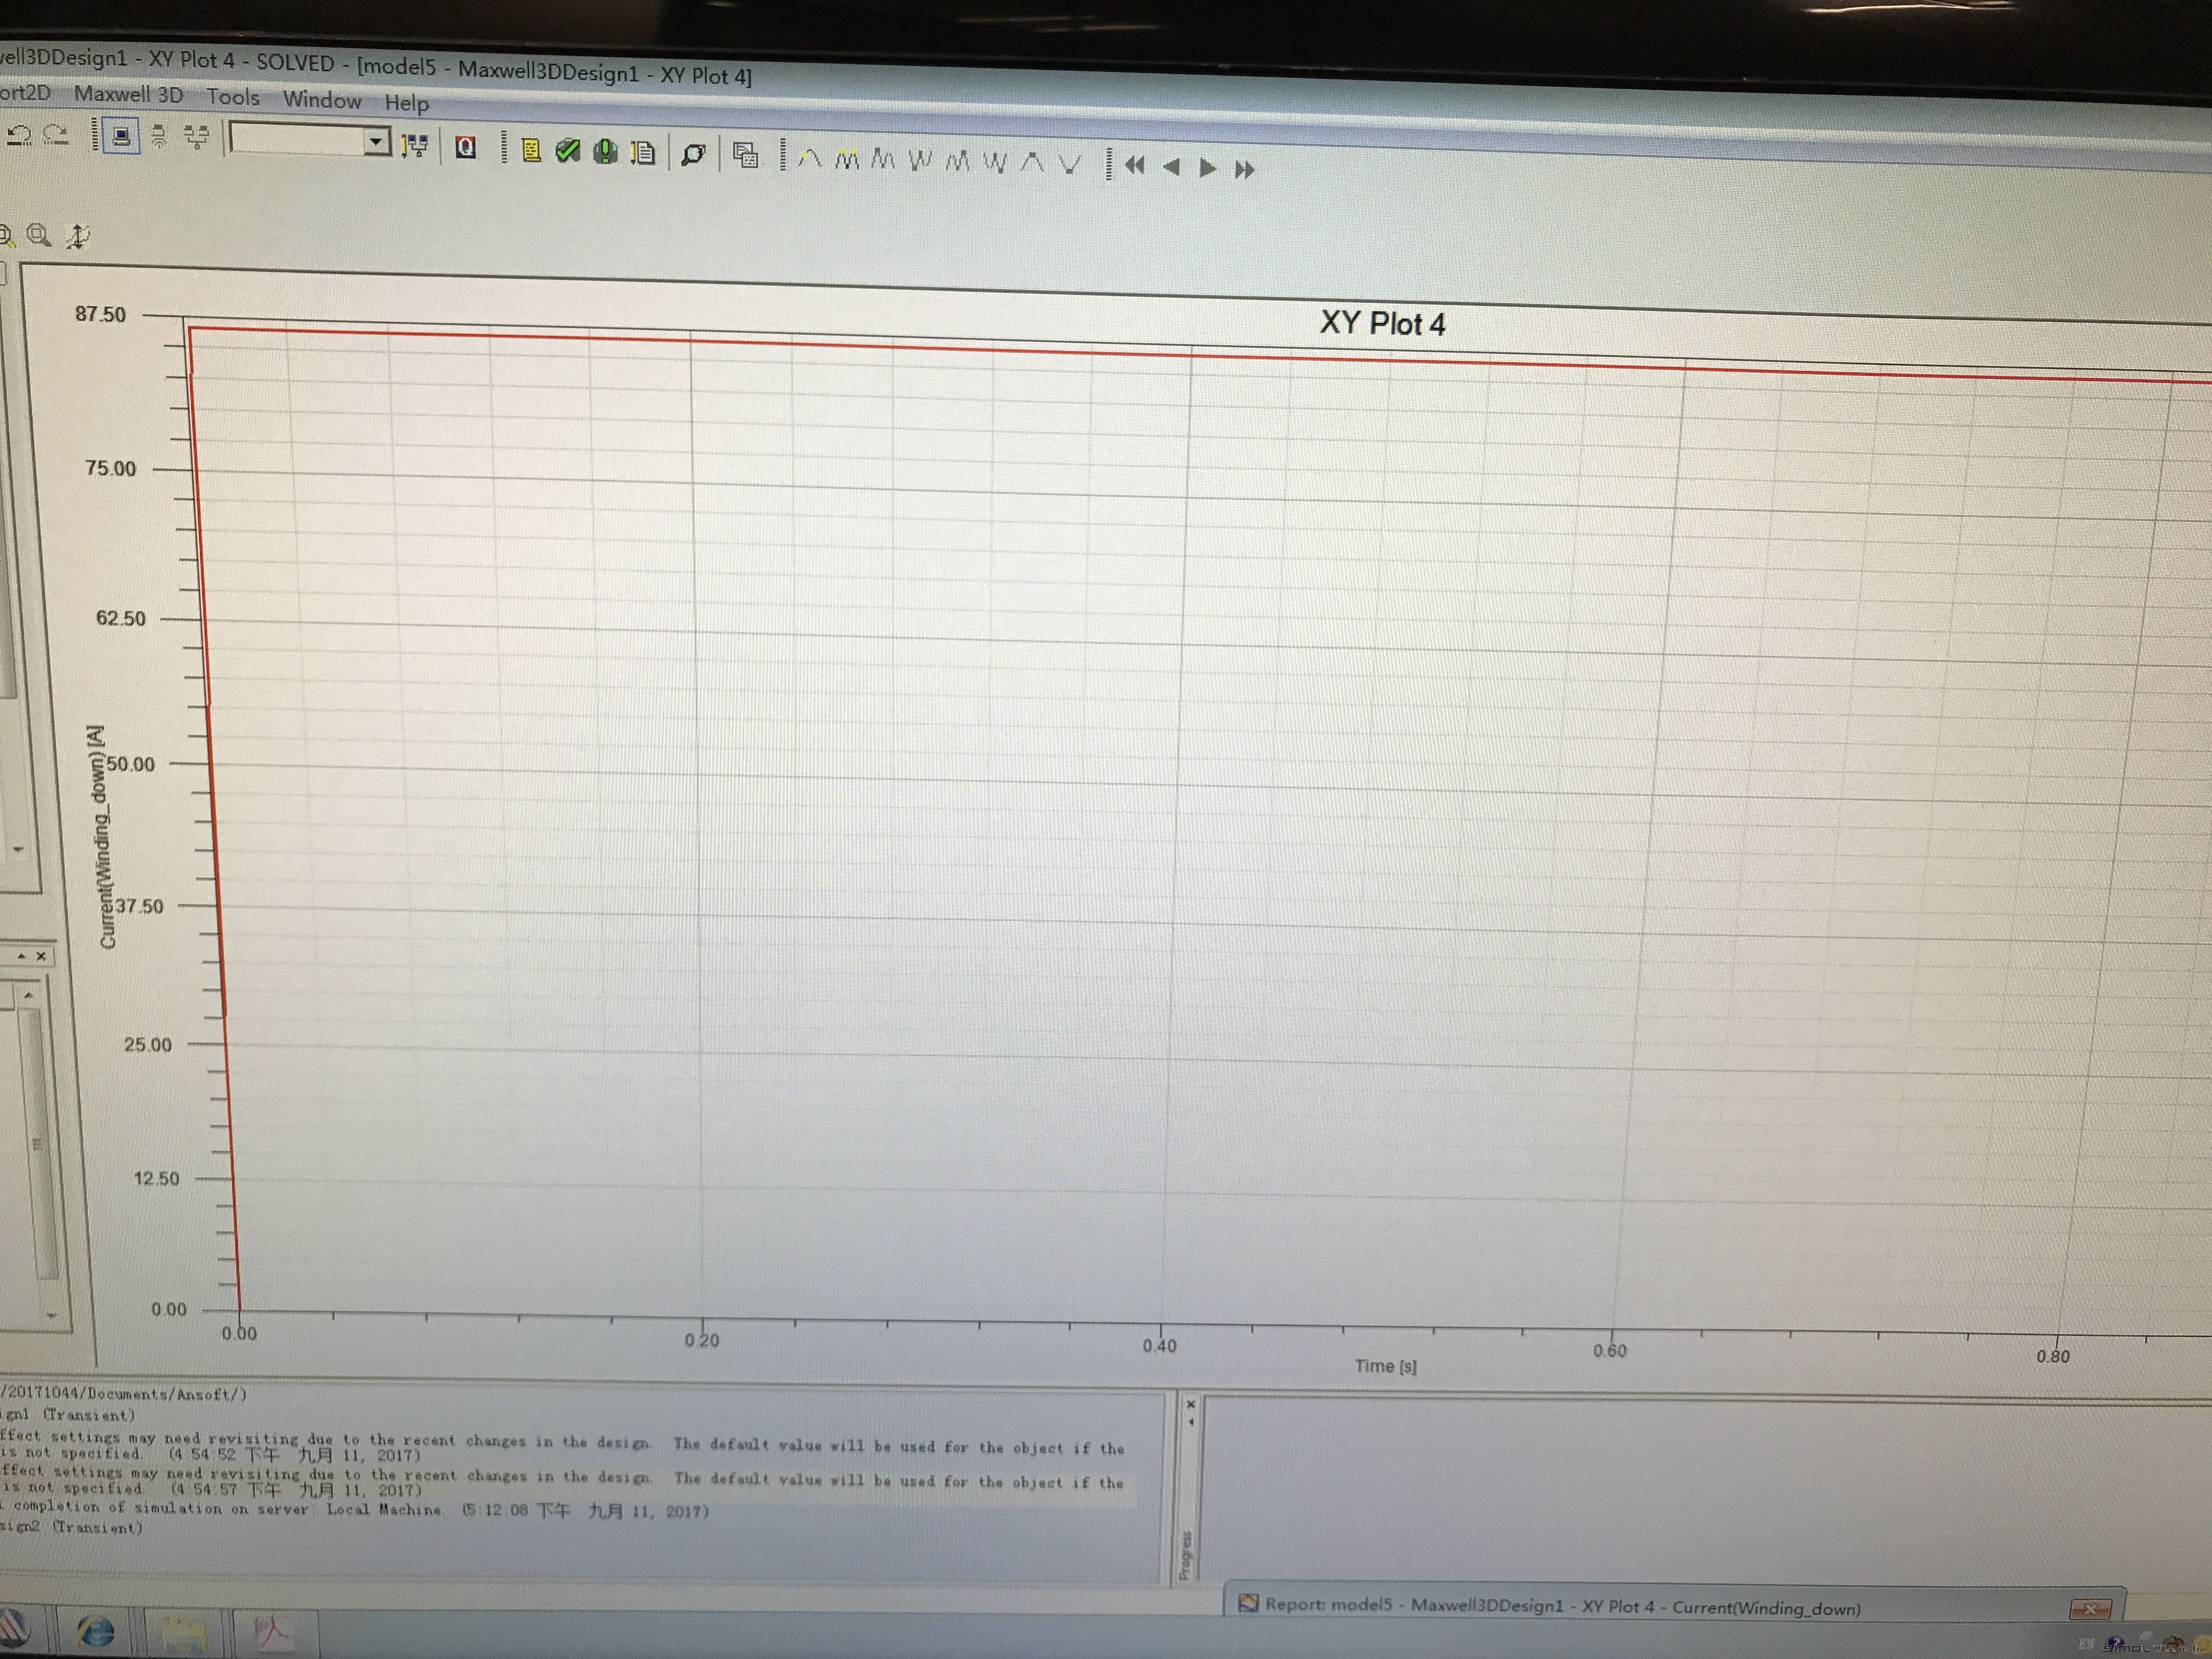The height and width of the screenshot is (1659, 2212).
Task: Open the Maxwell 3D menu
Action: 128,94
